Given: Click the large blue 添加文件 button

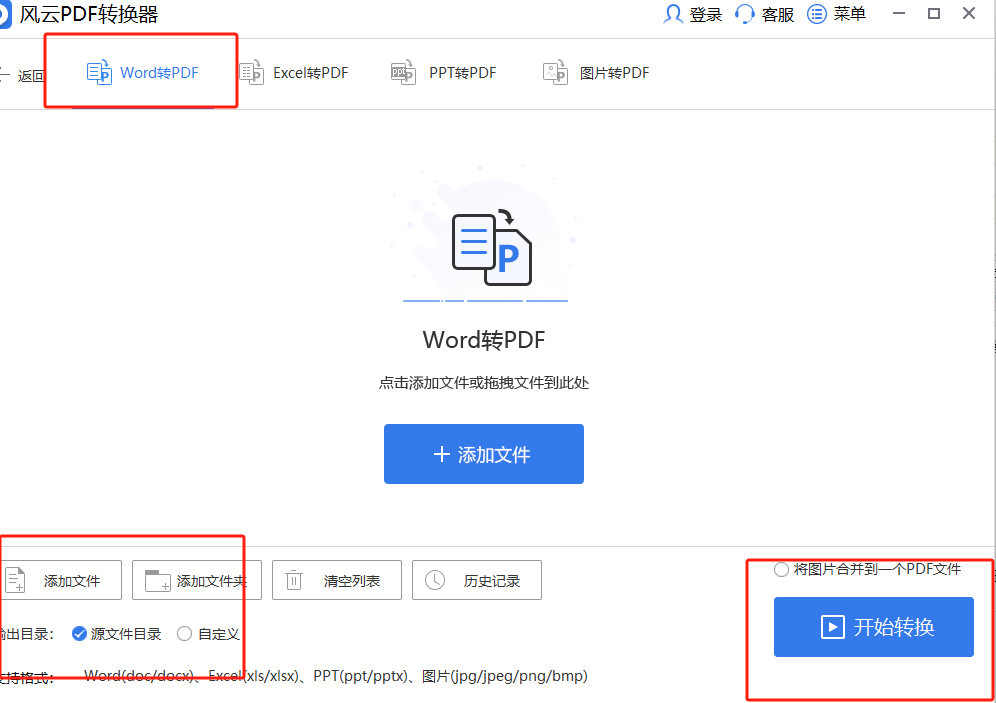Looking at the screenshot, I should (x=483, y=454).
